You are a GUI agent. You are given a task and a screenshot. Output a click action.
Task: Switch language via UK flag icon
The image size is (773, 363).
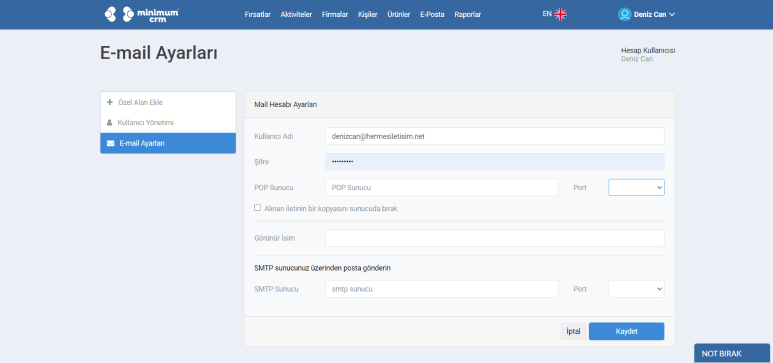pyautogui.click(x=561, y=14)
